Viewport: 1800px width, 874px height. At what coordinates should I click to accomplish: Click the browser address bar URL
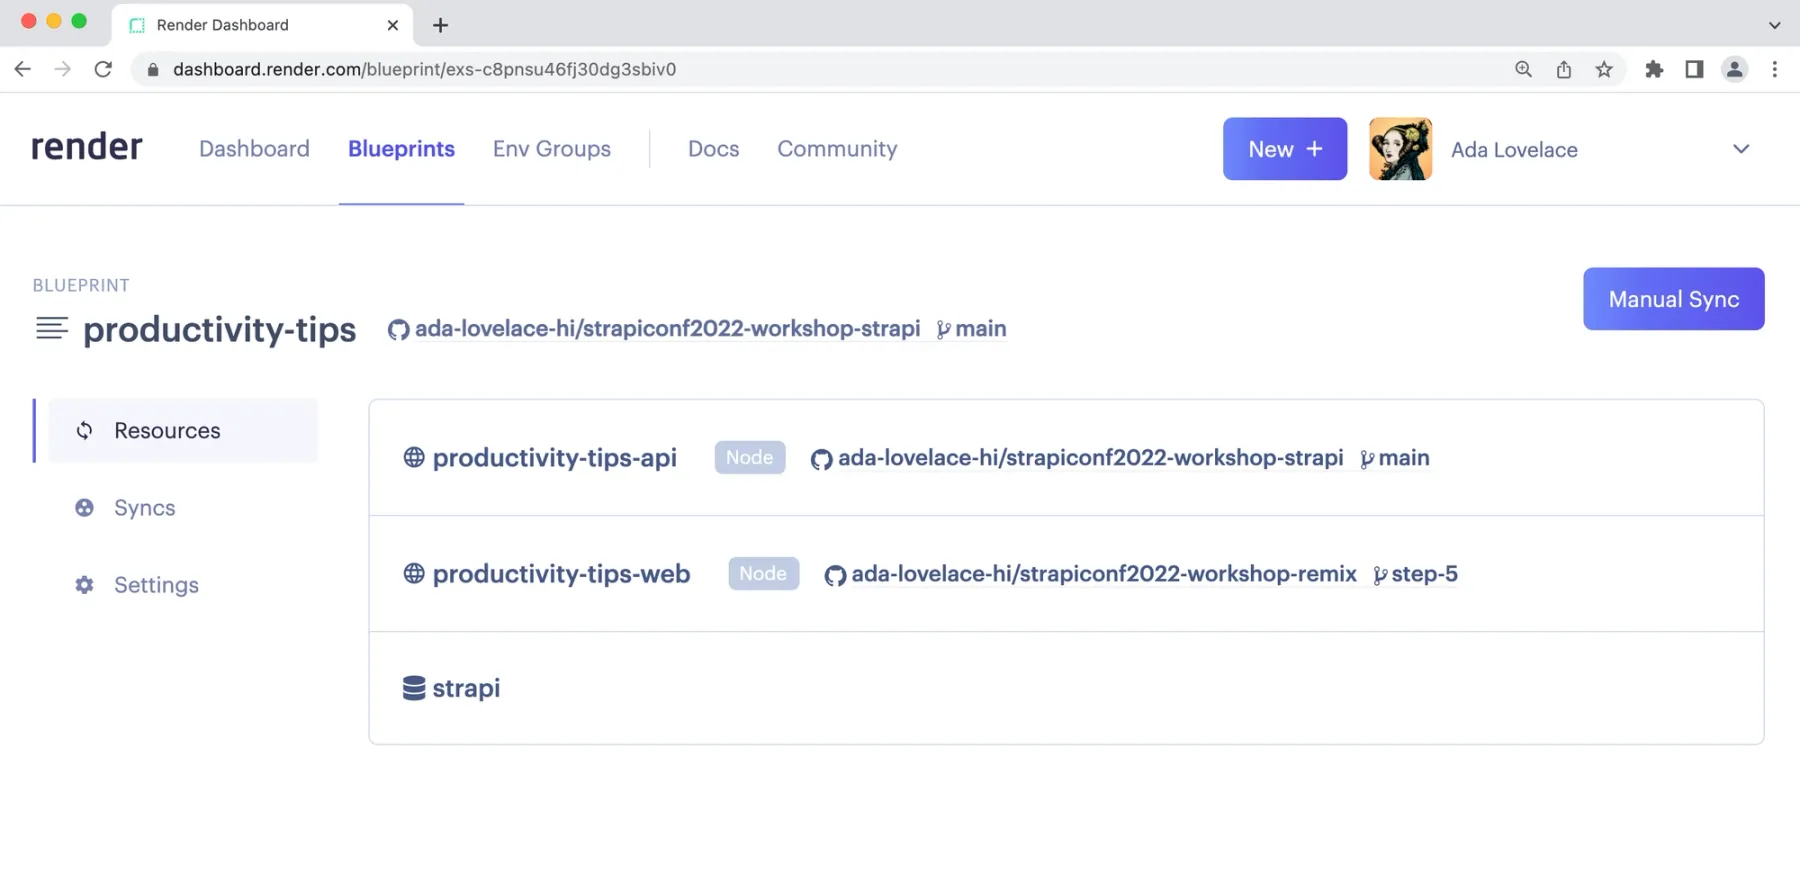click(x=424, y=69)
